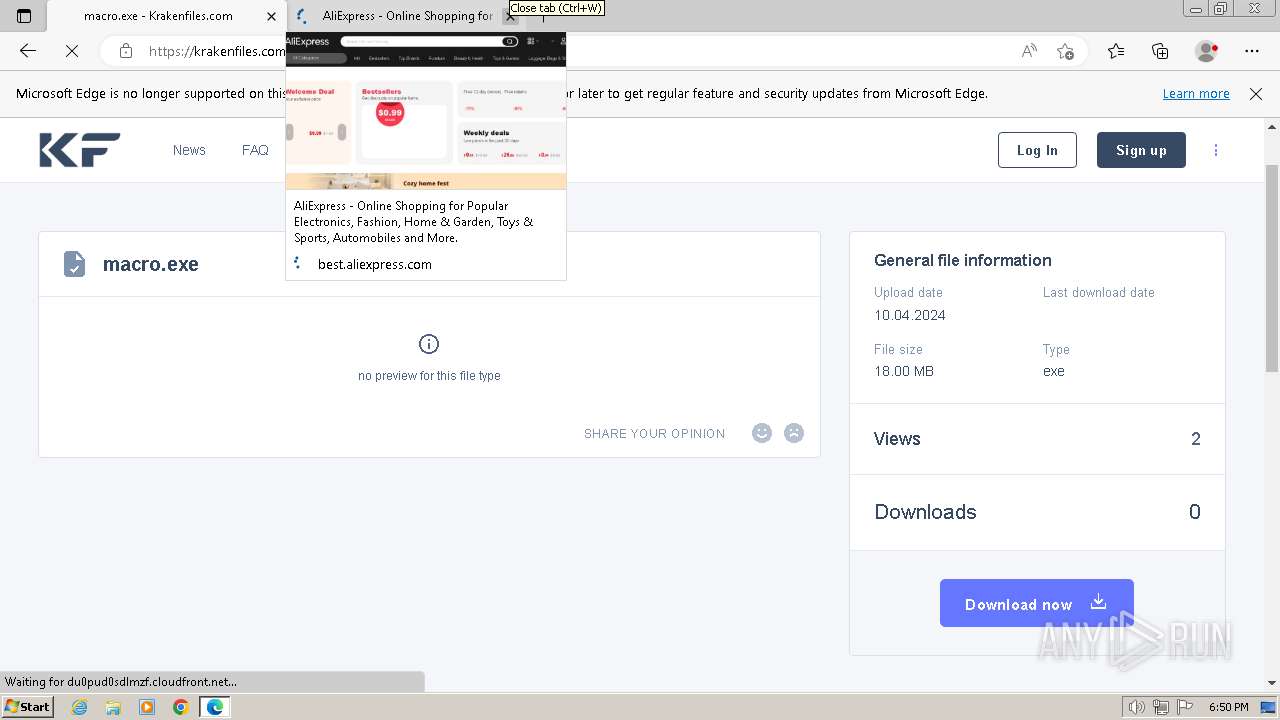This screenshot has width=1280, height=720.
Task: Rate file with happy smiley face
Action: click(762, 433)
